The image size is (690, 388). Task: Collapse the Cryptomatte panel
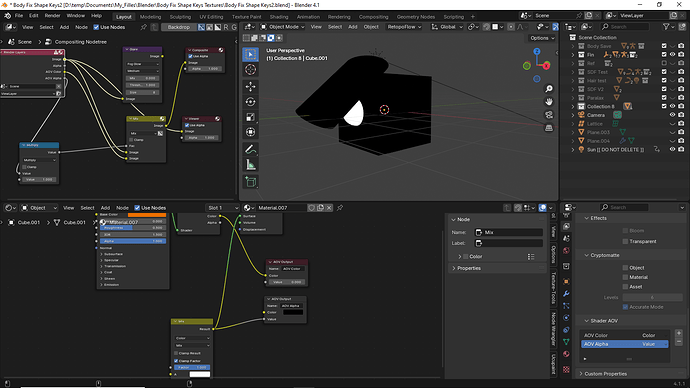[586, 255]
